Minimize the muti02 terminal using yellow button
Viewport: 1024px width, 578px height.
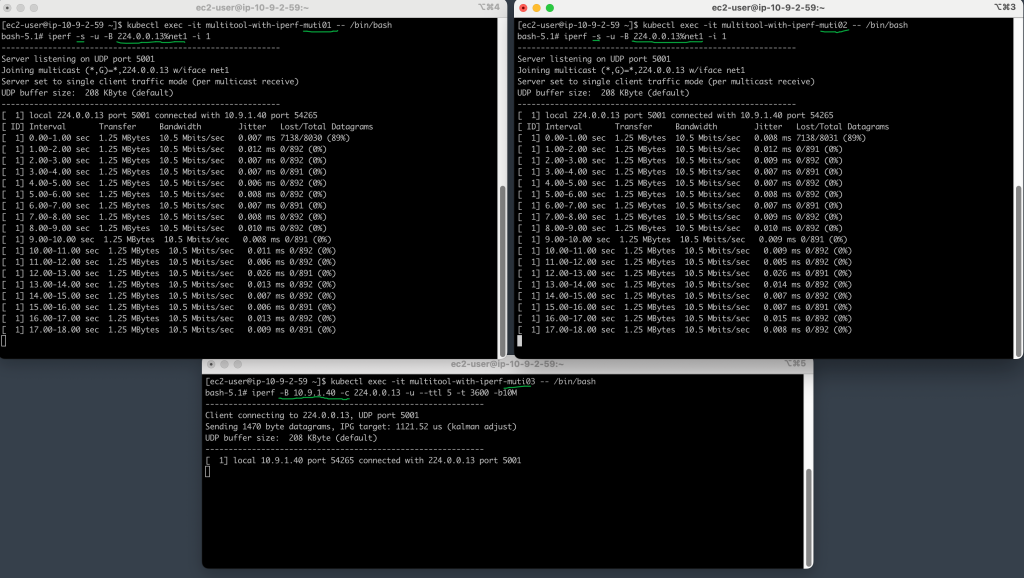[536, 8]
